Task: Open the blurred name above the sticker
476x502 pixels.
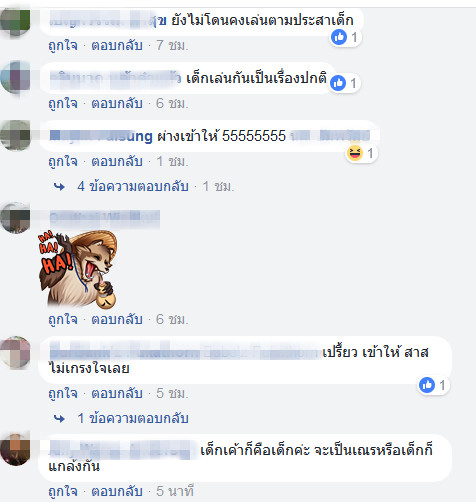Action: click(105, 219)
